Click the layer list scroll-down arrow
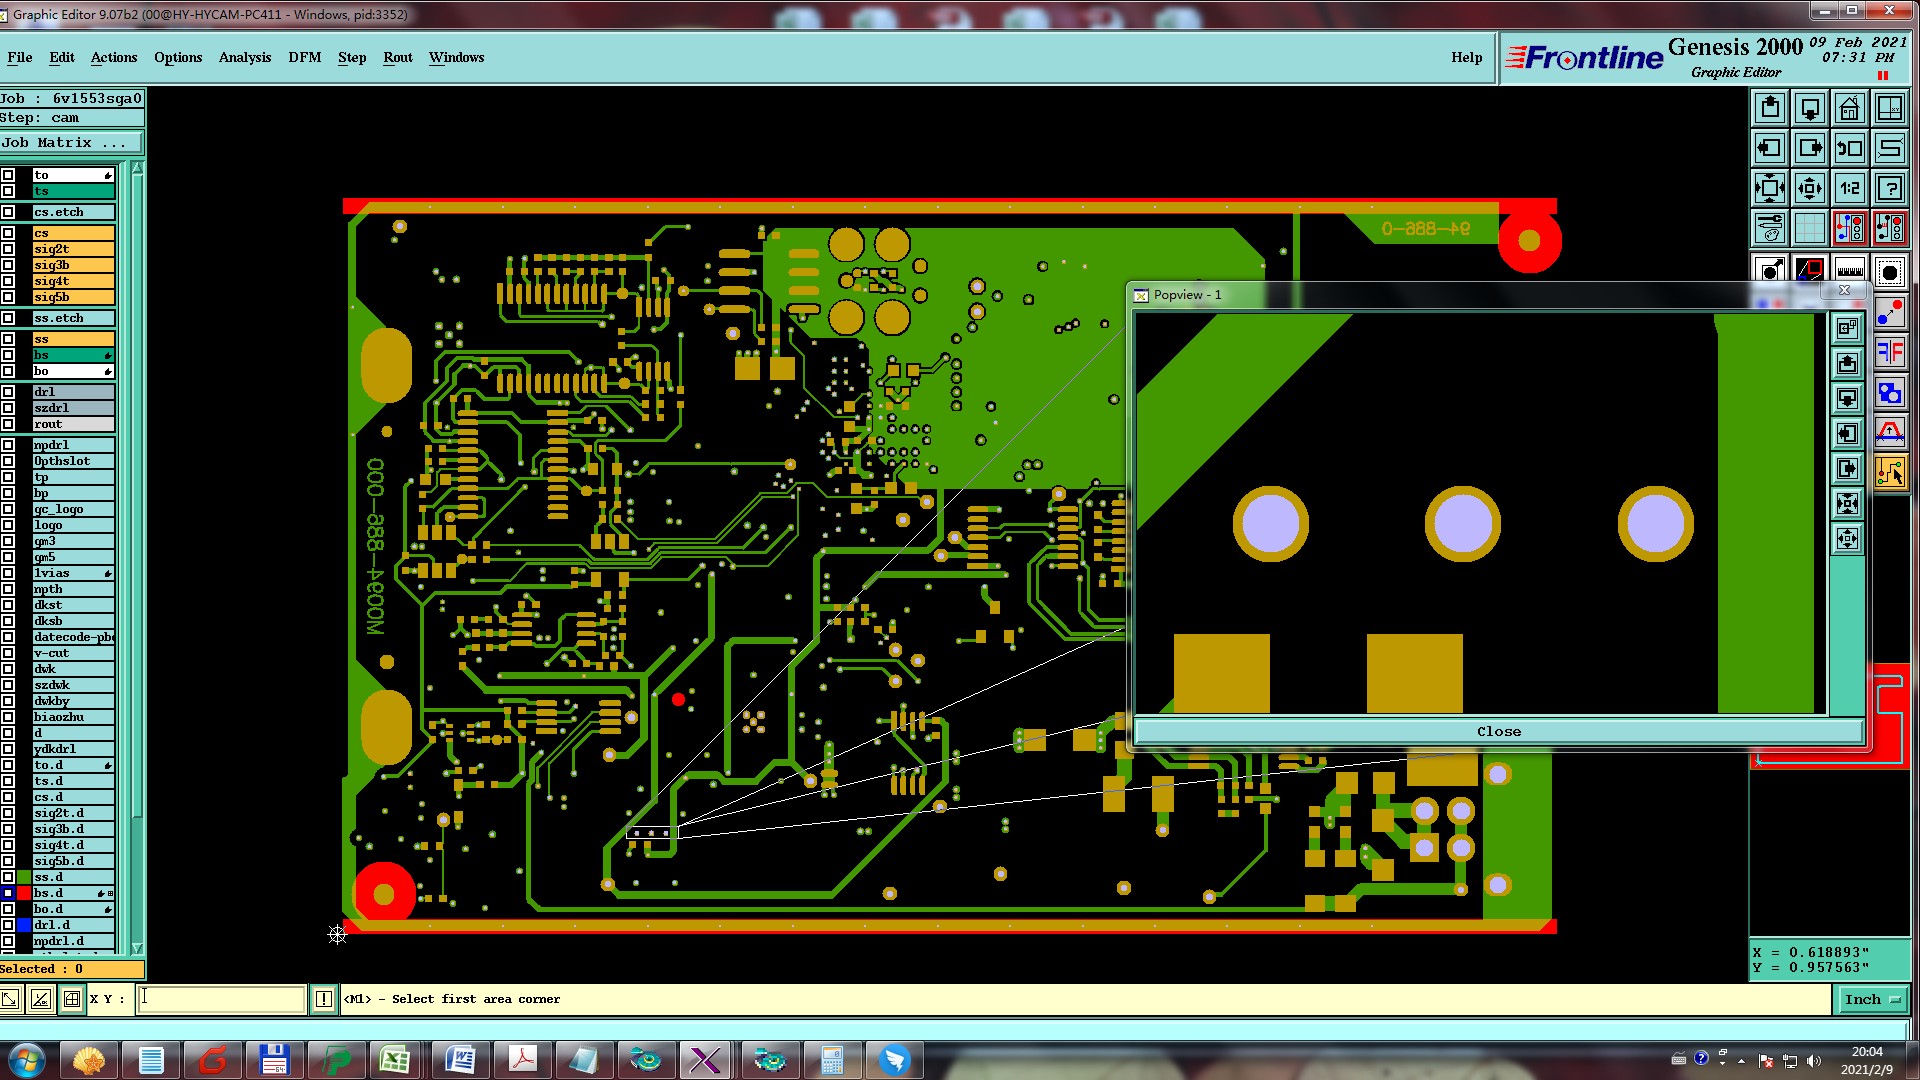 (x=137, y=948)
